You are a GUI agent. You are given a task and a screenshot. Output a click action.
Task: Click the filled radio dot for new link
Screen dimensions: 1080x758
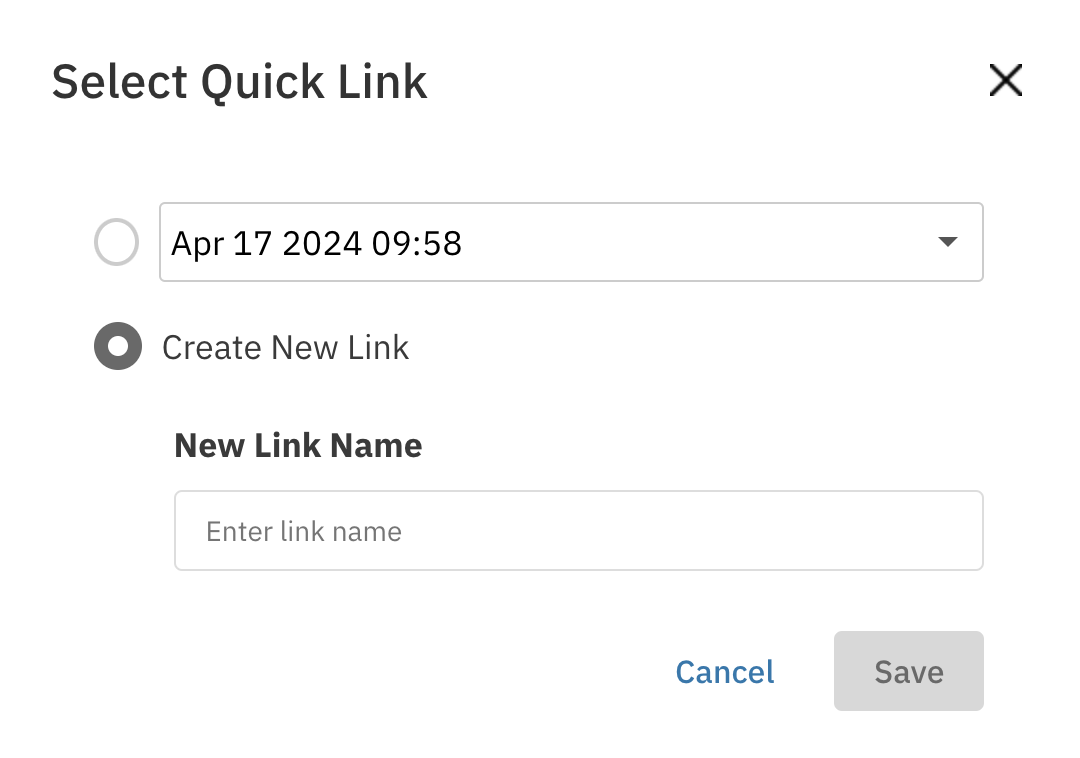click(x=118, y=347)
